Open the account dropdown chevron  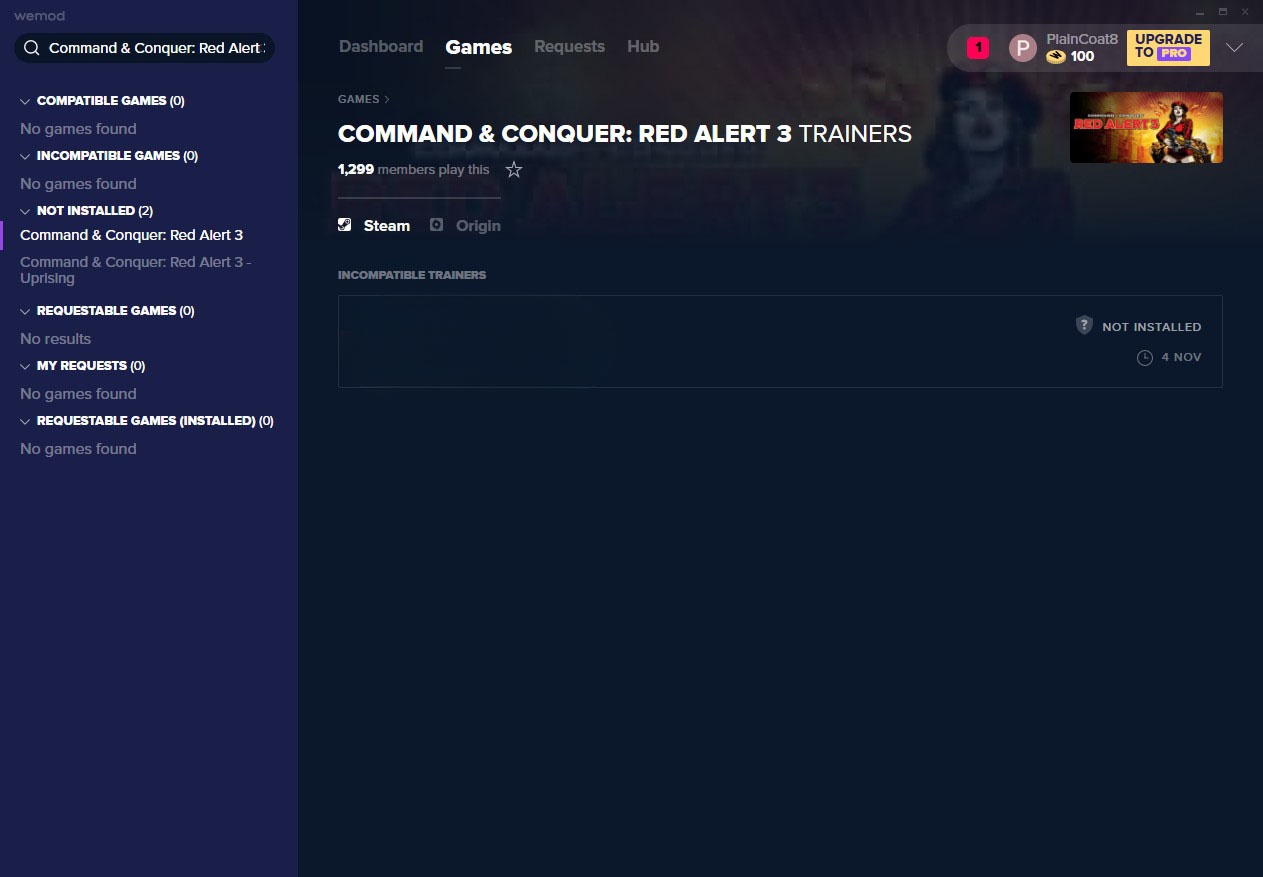(1235, 48)
